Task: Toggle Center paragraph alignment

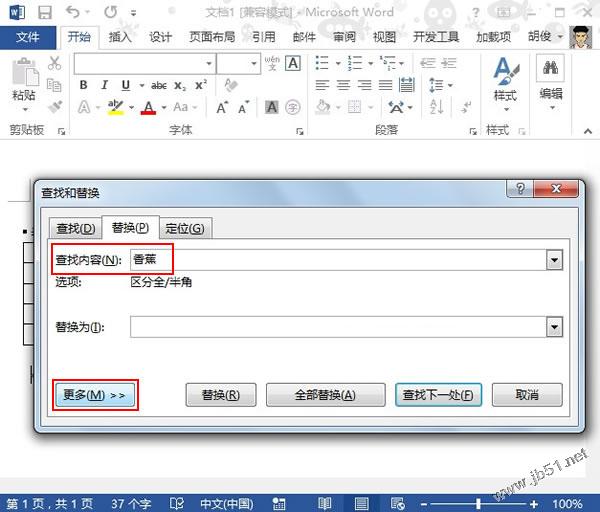Action: pos(343,85)
